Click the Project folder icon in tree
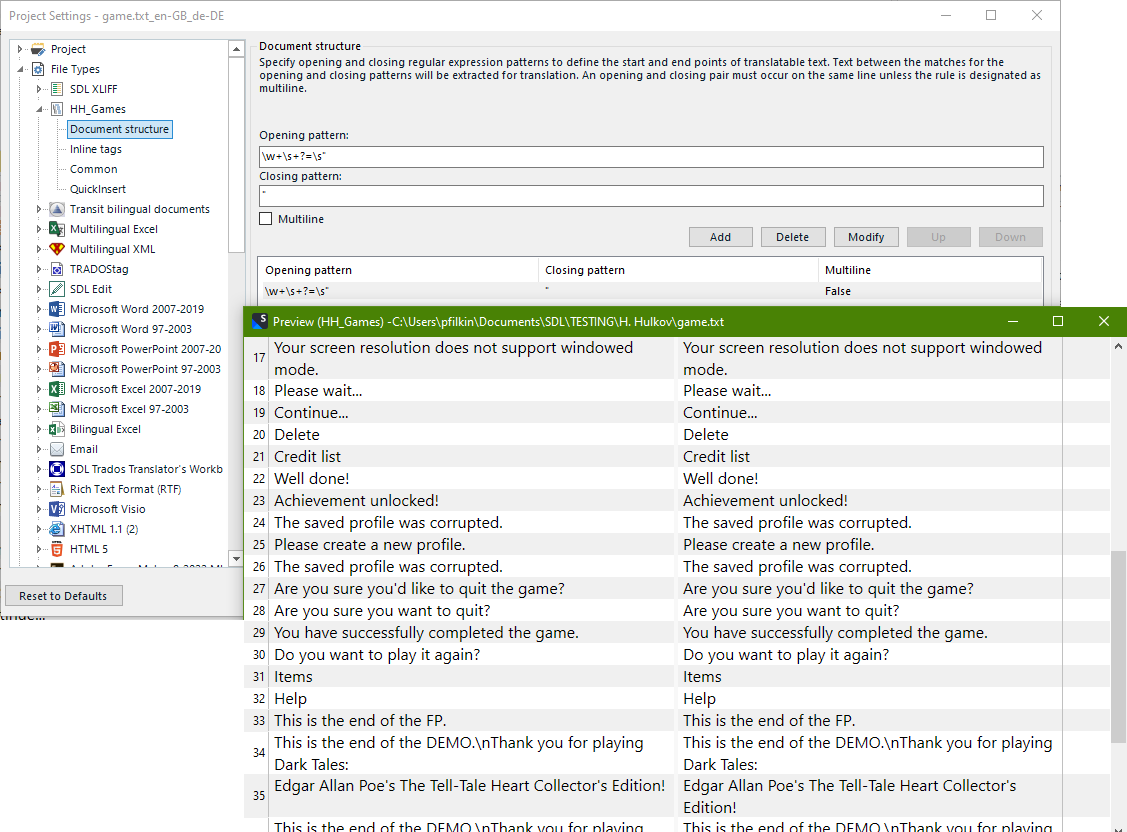 [38, 50]
